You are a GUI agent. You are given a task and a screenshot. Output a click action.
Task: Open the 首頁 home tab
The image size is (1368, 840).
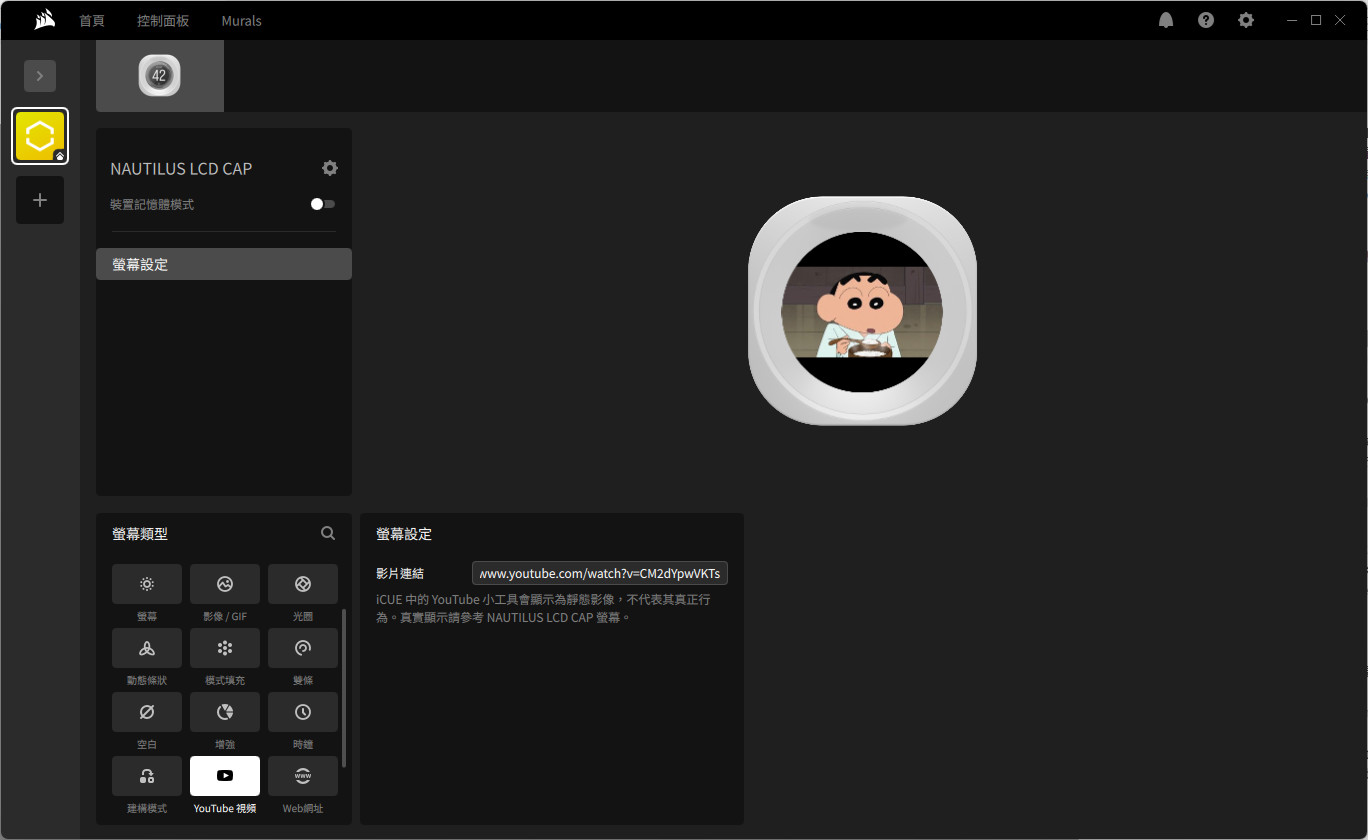(92, 20)
